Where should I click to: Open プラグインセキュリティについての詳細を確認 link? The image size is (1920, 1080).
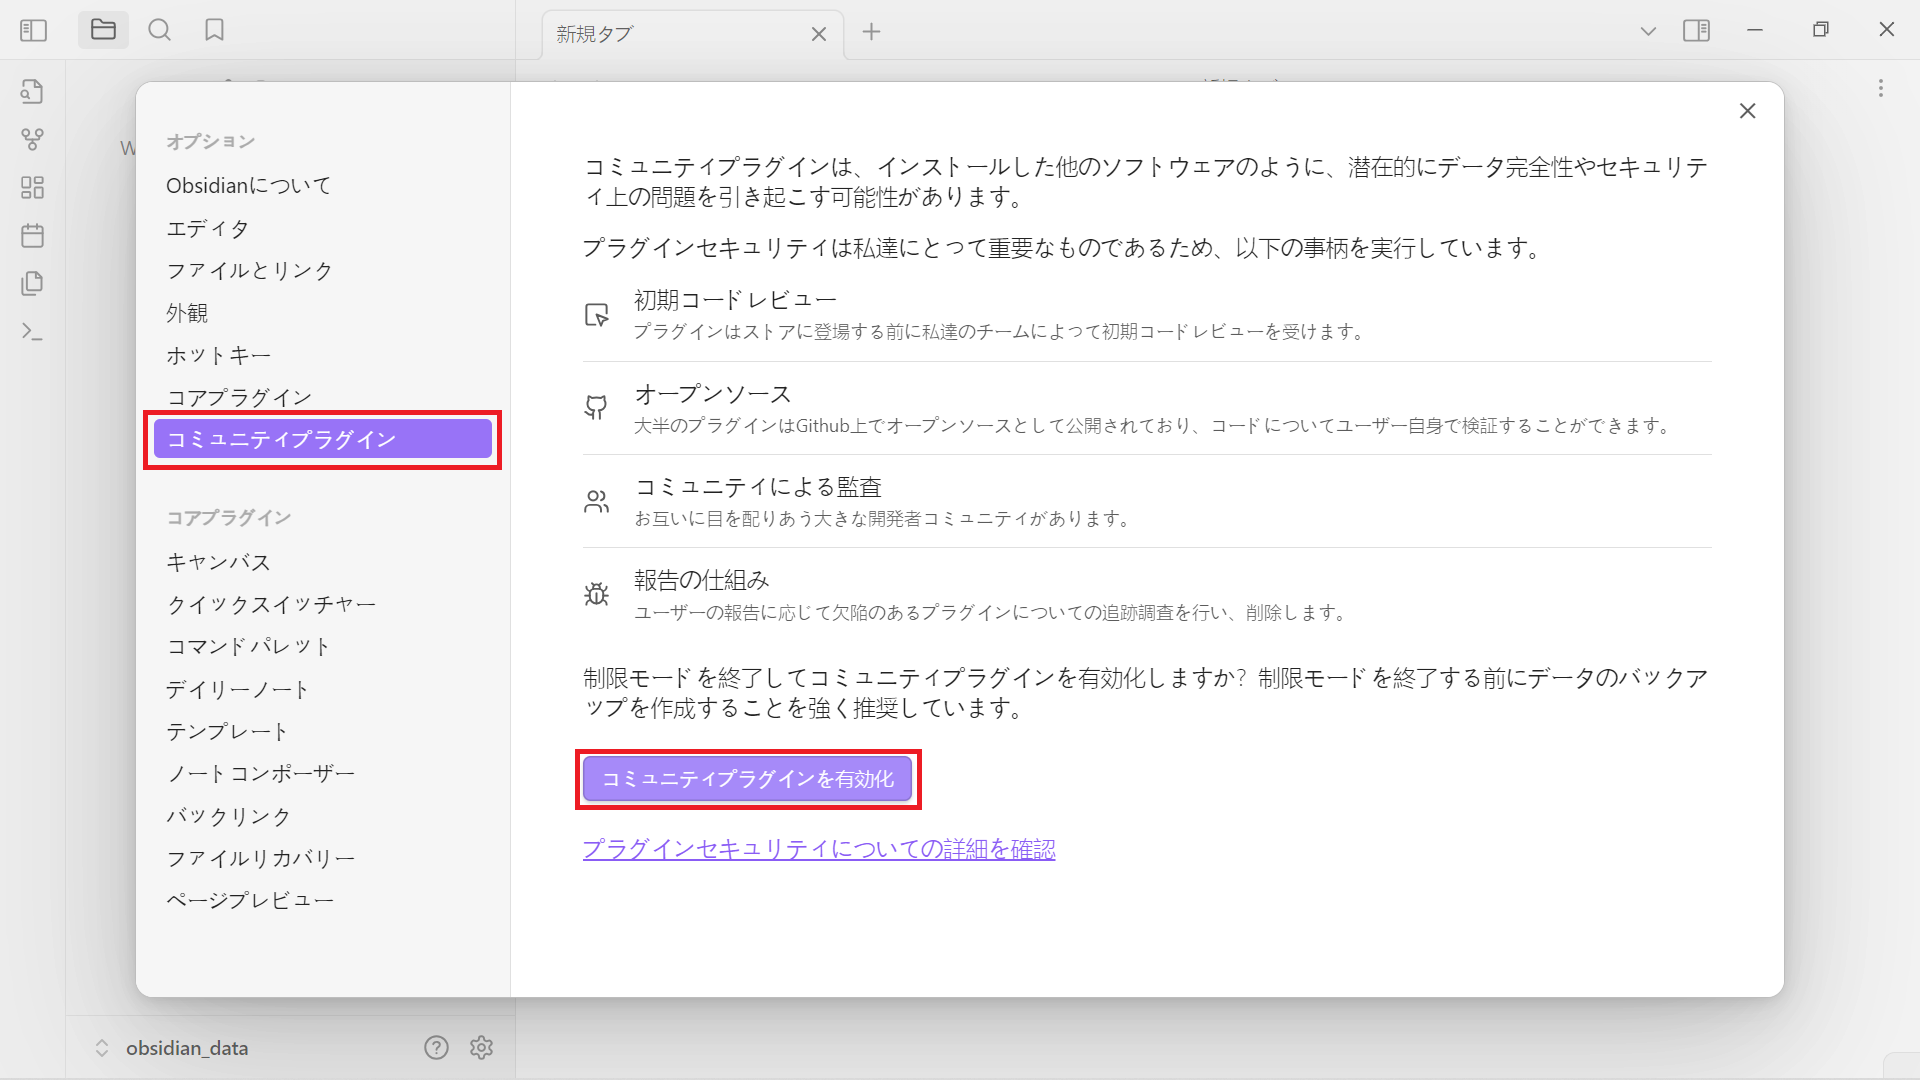(x=819, y=849)
